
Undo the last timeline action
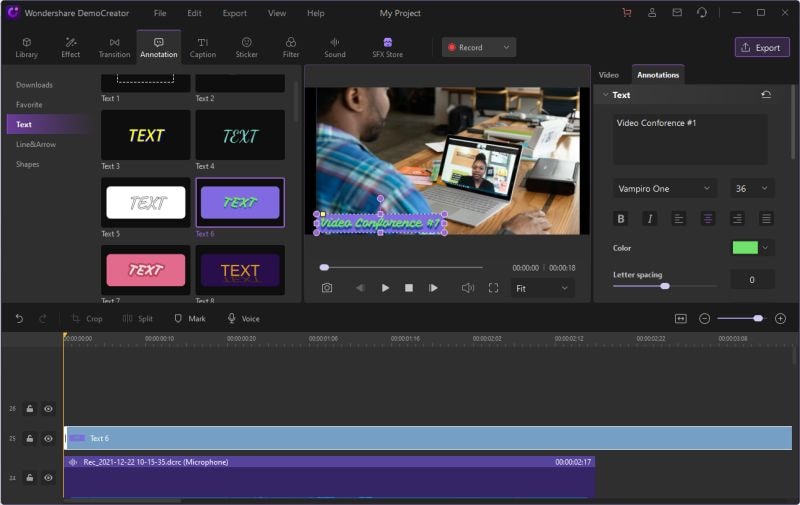tap(19, 319)
